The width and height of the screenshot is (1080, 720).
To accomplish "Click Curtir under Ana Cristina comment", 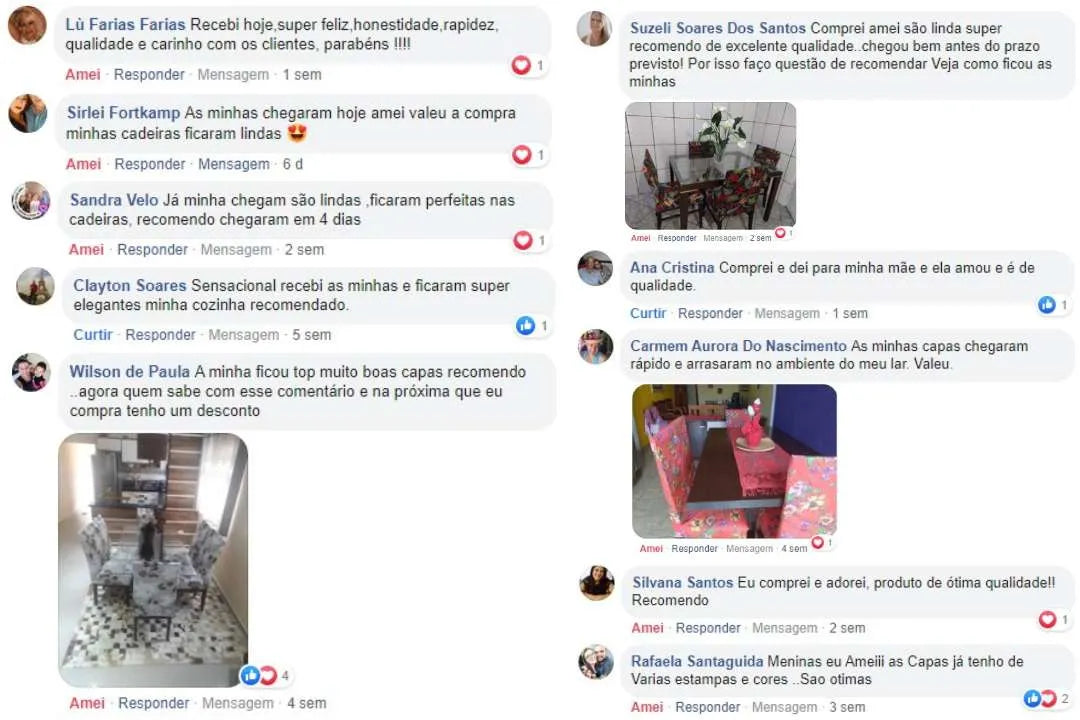I will 648,313.
